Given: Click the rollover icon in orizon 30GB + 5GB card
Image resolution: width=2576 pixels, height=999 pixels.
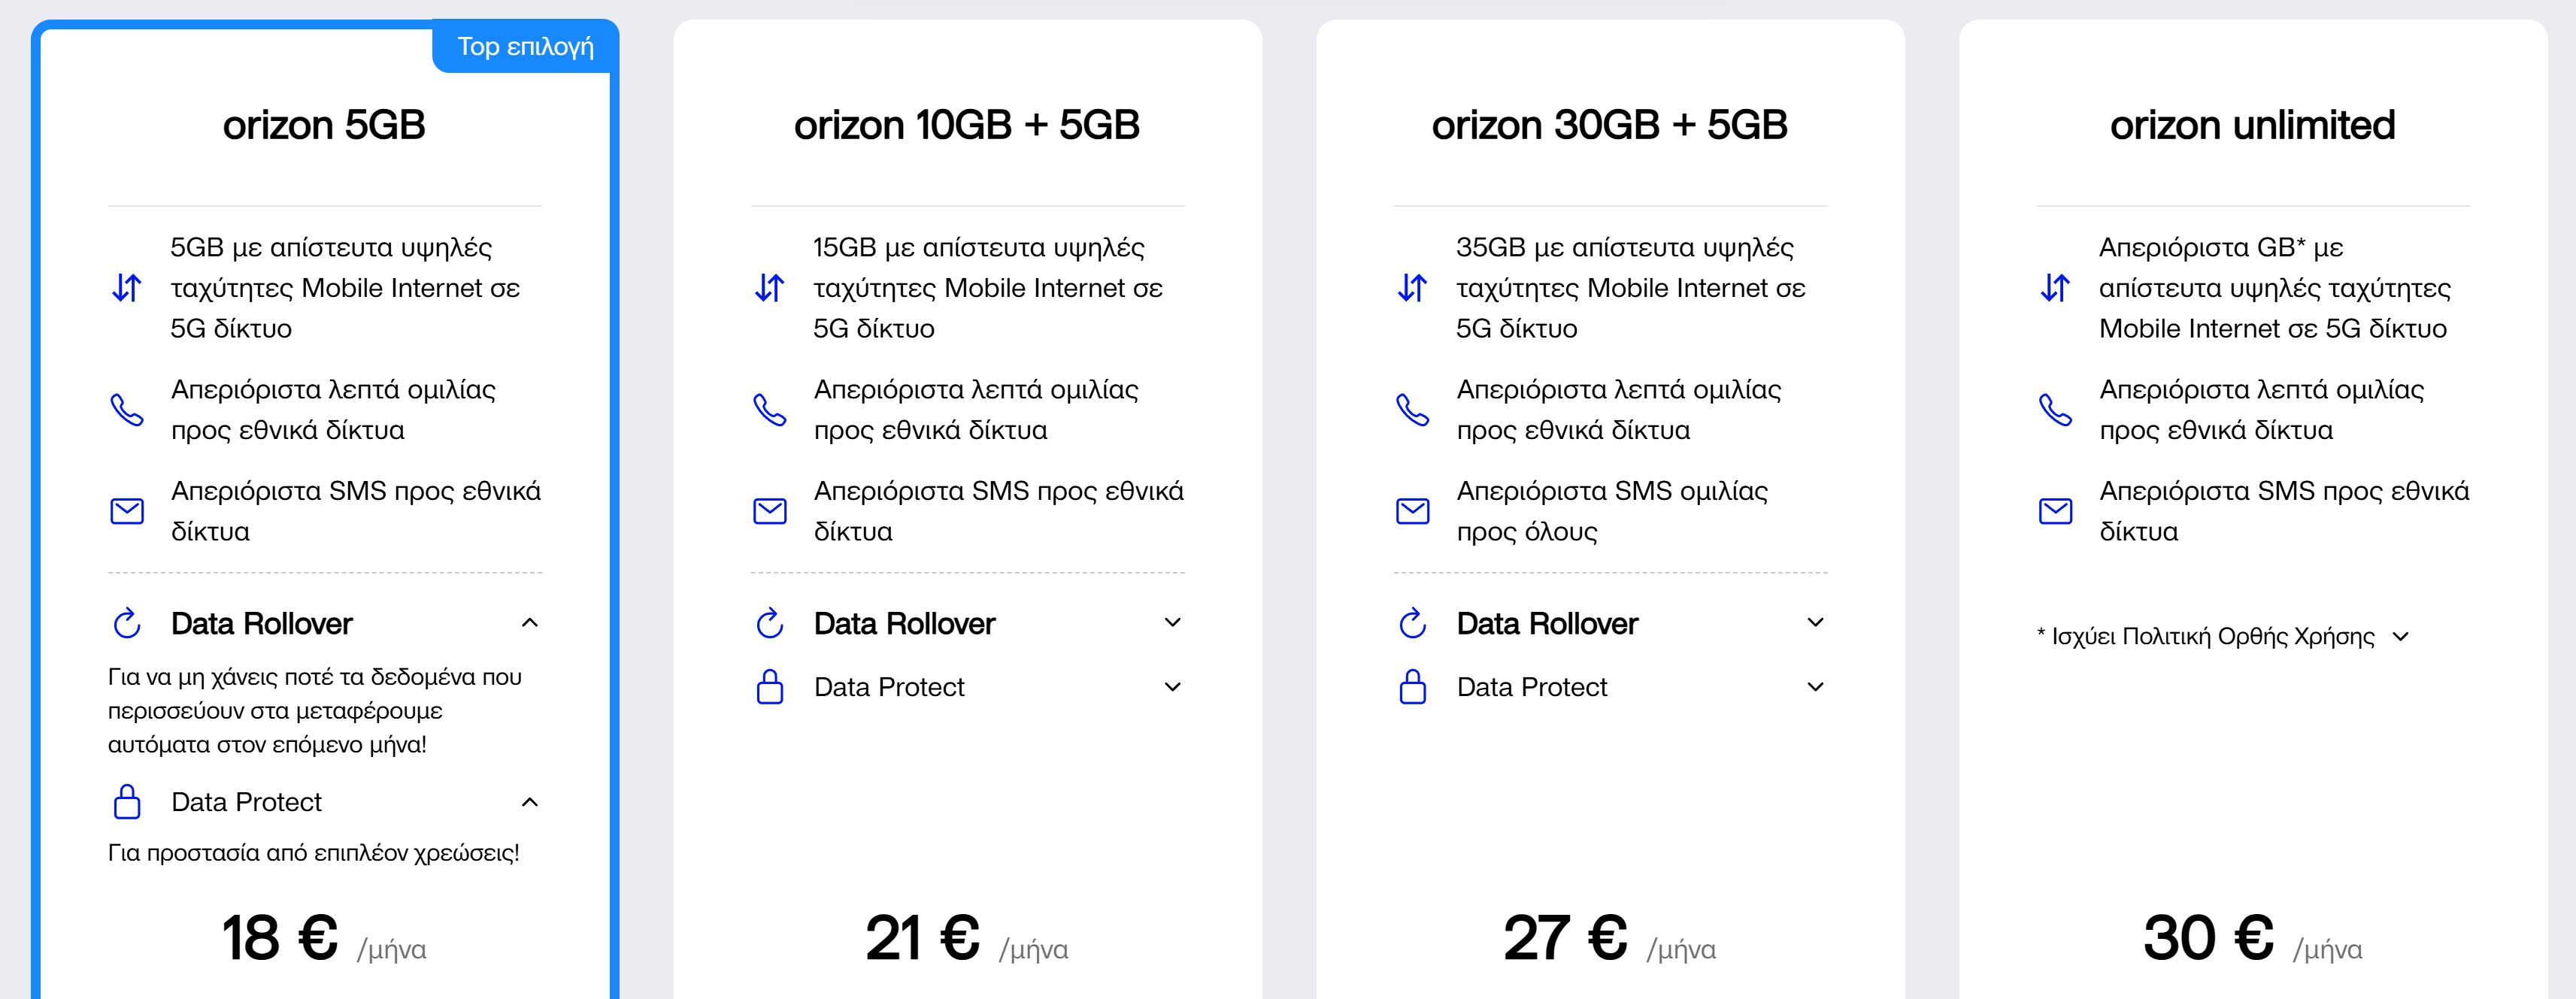Looking at the screenshot, I should coord(1412,624).
